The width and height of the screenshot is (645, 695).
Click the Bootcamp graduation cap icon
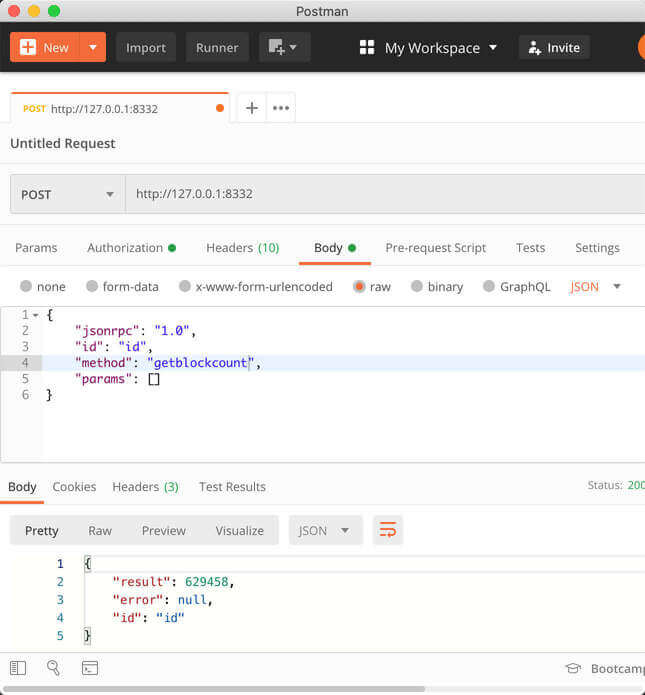pyautogui.click(x=573, y=668)
